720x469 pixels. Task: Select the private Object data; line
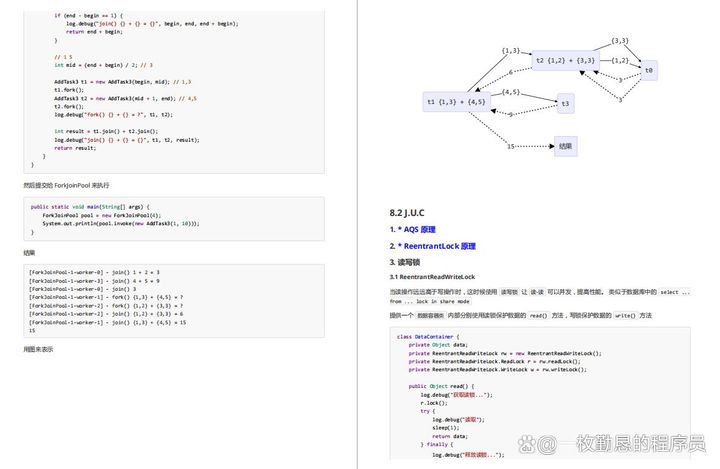pyautogui.click(x=438, y=345)
